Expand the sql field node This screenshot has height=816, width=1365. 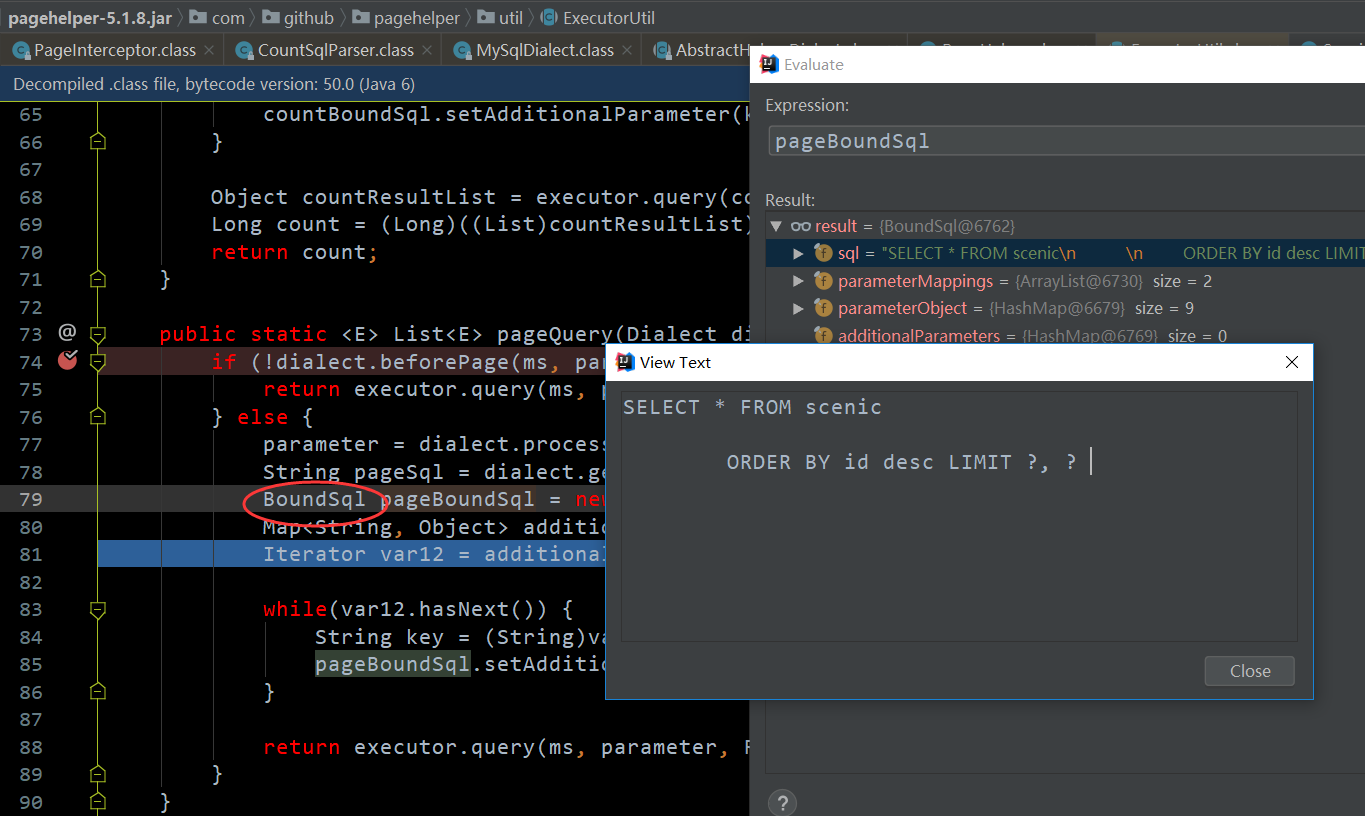(x=798, y=254)
